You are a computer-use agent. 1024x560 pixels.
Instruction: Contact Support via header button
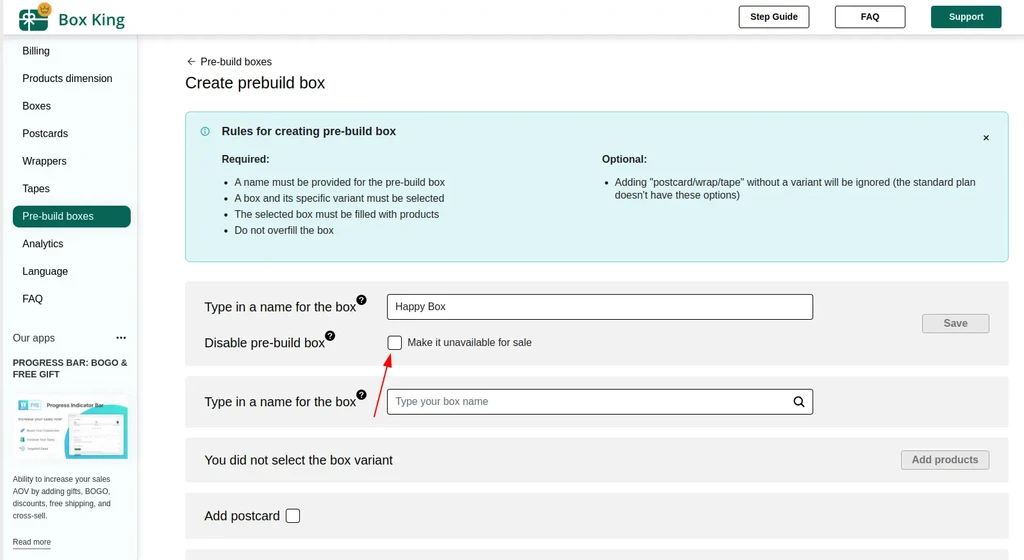[x=966, y=17]
